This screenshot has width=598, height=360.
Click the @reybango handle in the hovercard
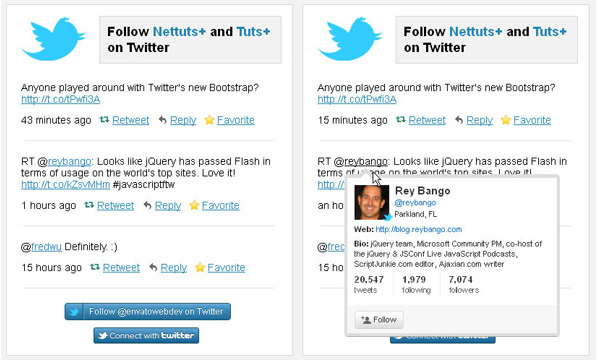[x=415, y=203]
